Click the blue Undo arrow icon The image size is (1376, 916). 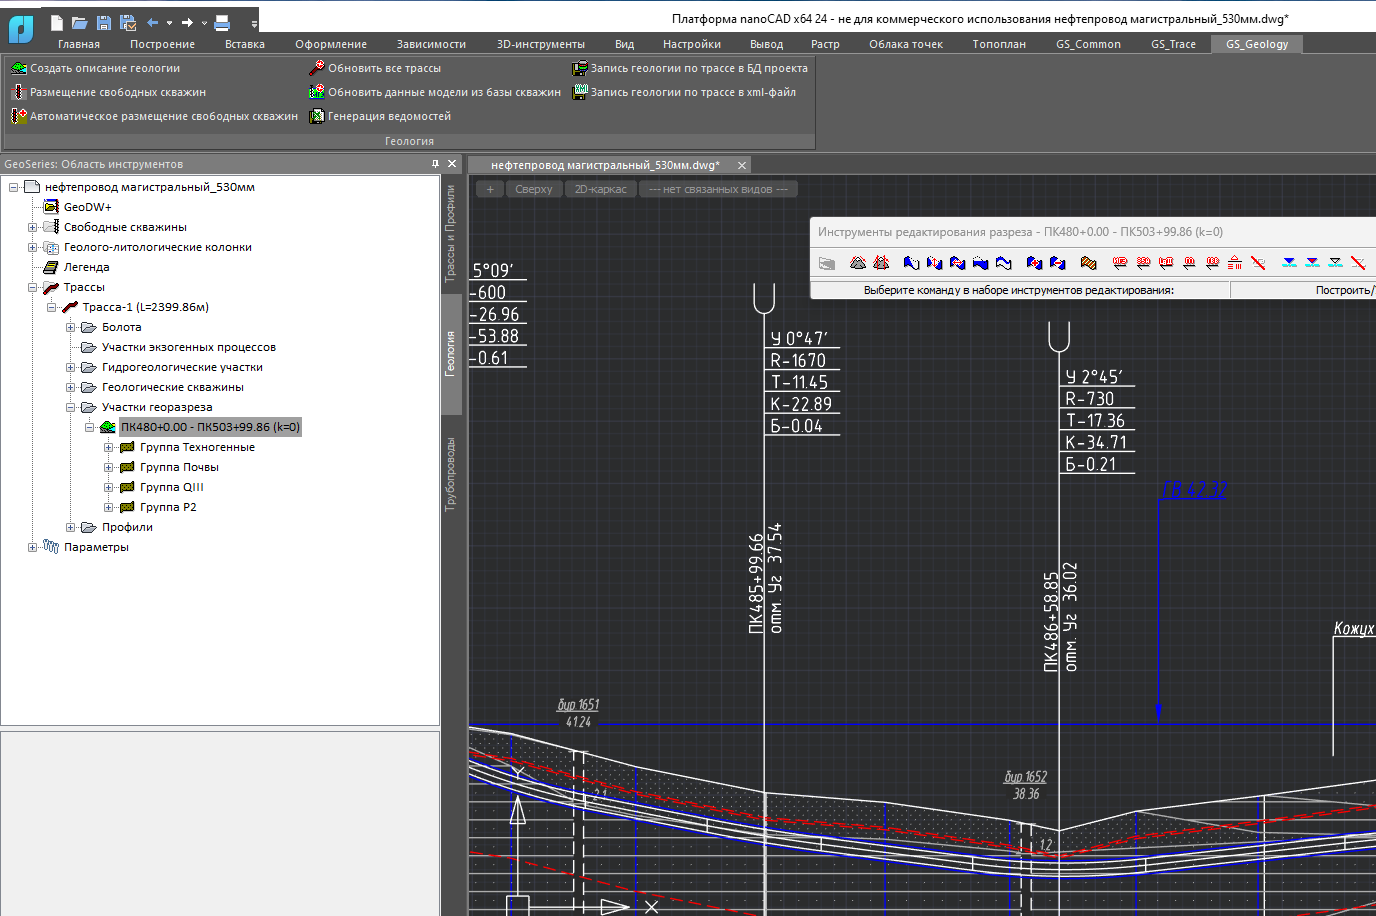click(x=152, y=22)
